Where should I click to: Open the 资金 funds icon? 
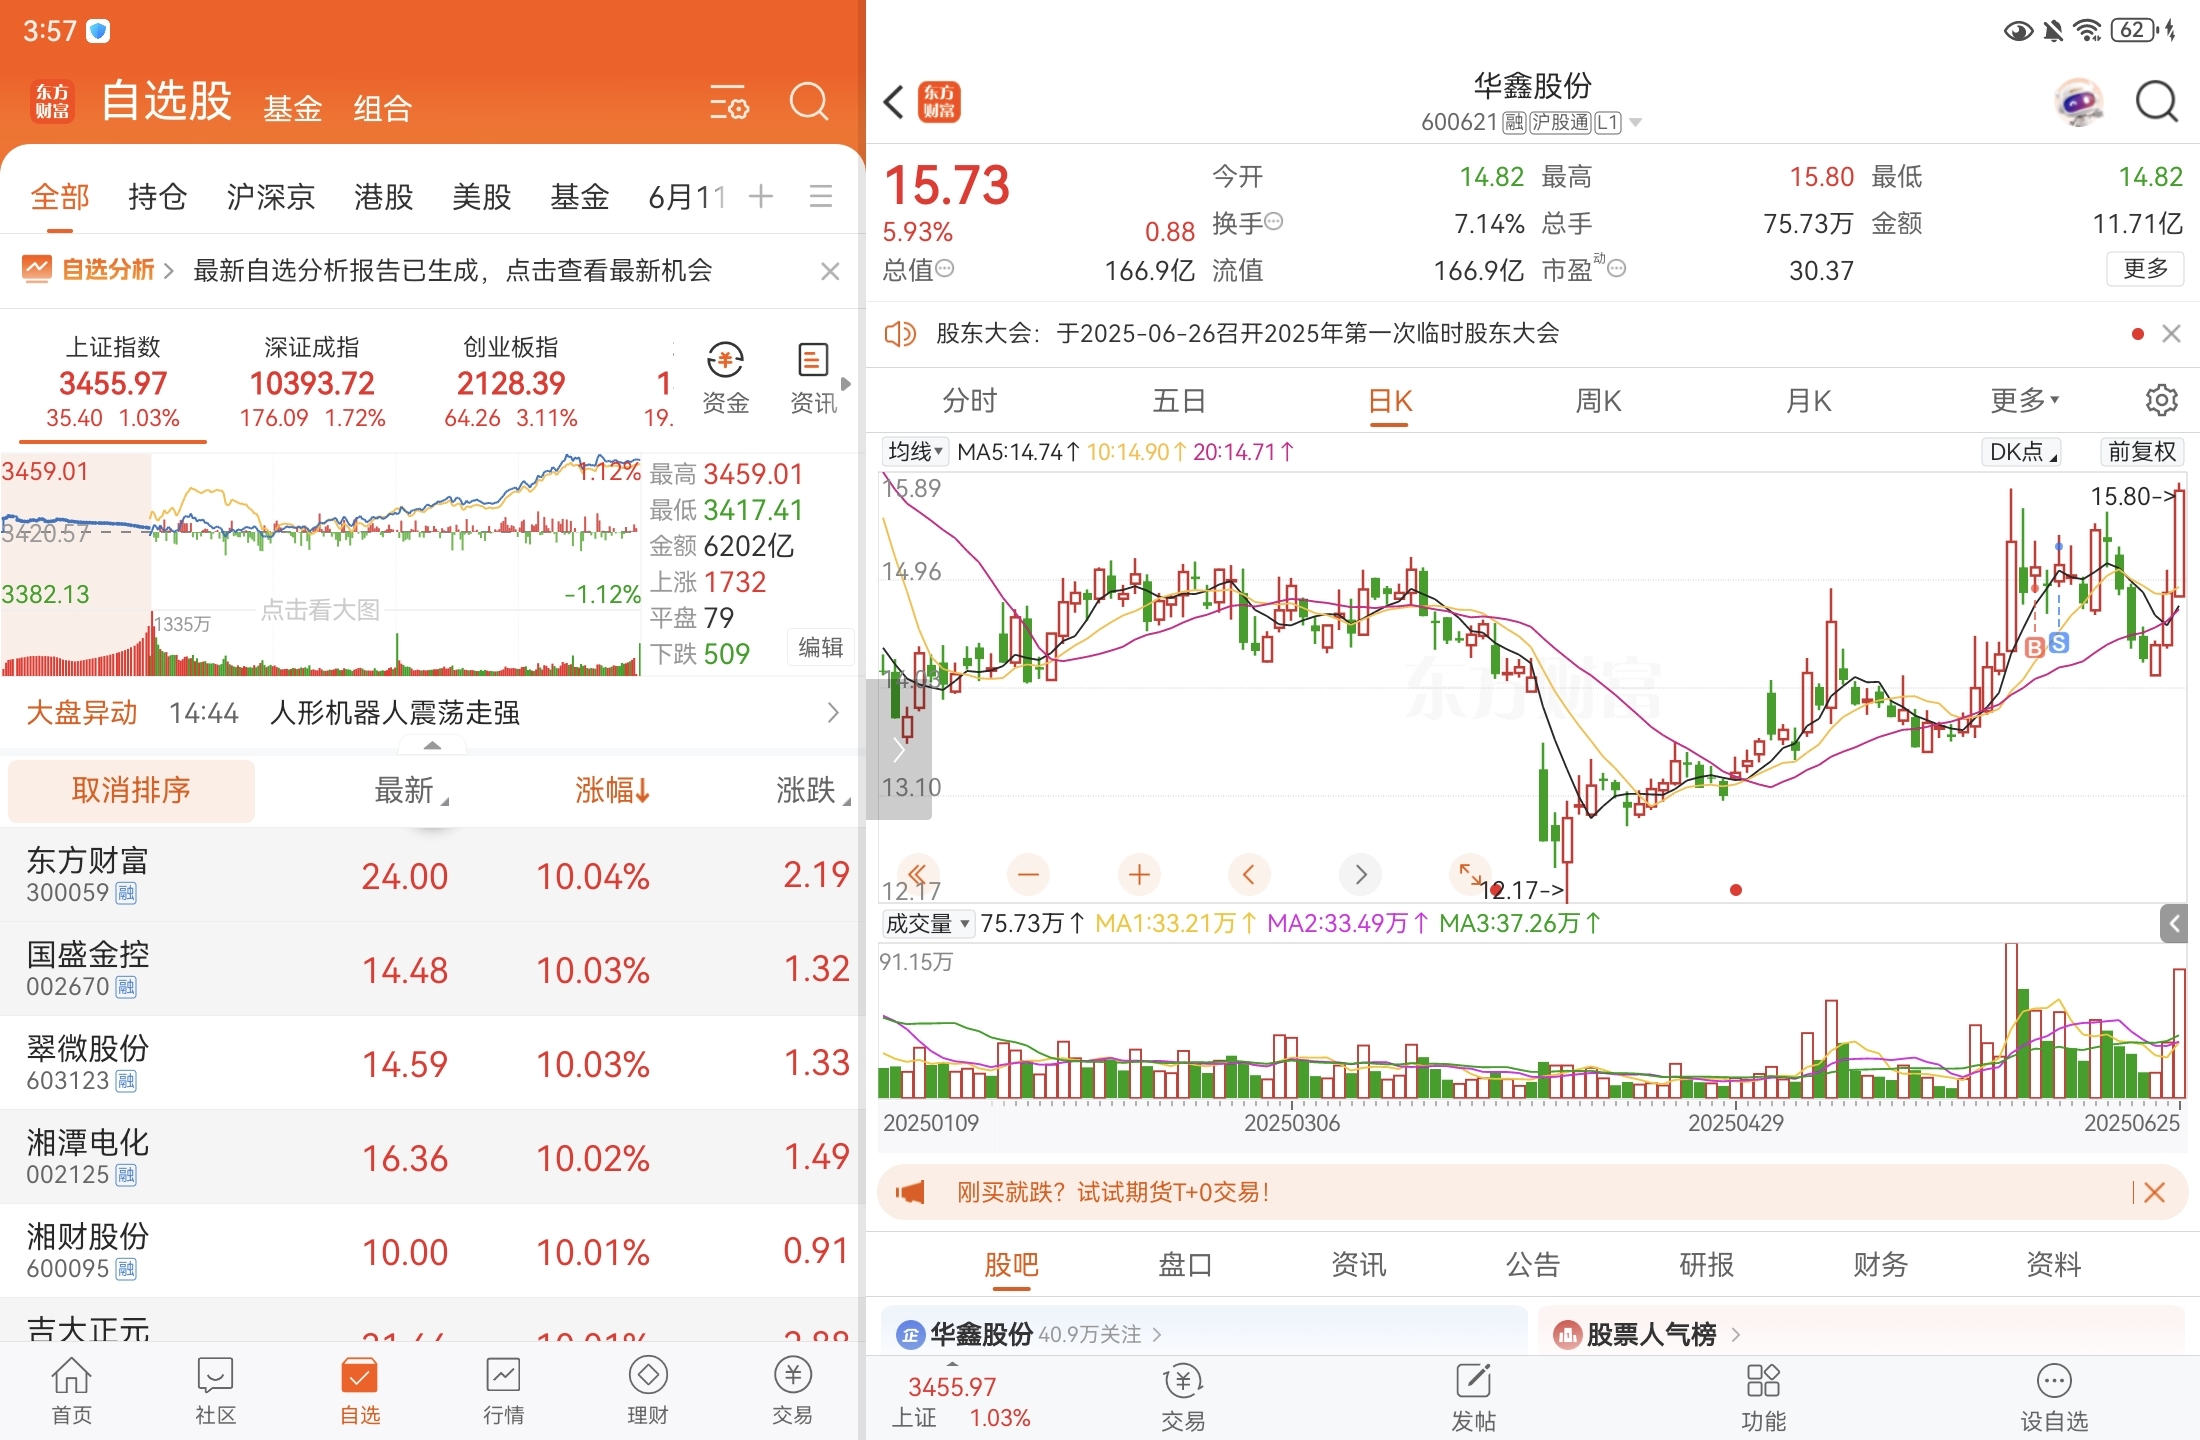pyautogui.click(x=725, y=380)
